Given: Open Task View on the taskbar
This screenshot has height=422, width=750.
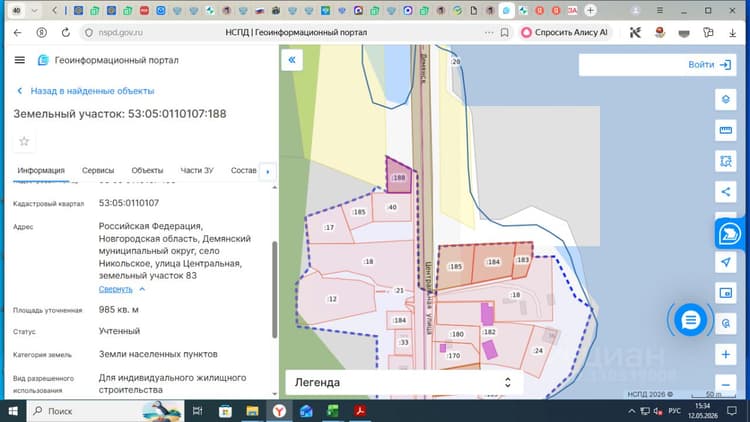Looking at the screenshot, I should click(197, 411).
